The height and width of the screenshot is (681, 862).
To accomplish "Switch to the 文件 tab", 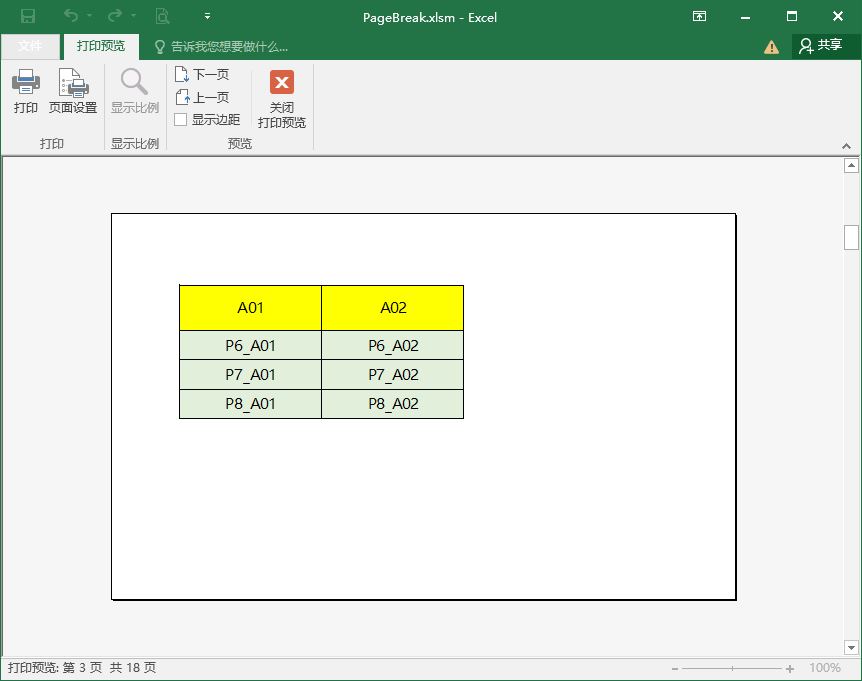I will pyautogui.click(x=30, y=46).
